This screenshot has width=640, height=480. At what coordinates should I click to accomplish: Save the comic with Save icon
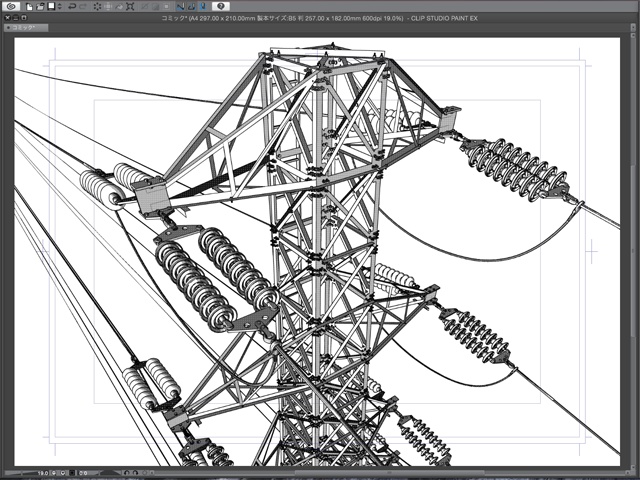click(51, 6)
